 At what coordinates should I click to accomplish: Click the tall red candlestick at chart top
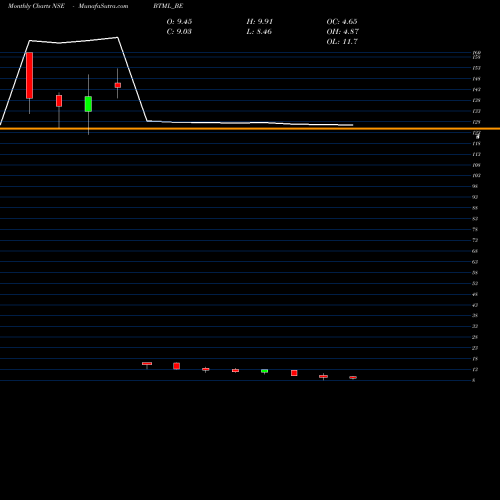pyautogui.click(x=29, y=75)
